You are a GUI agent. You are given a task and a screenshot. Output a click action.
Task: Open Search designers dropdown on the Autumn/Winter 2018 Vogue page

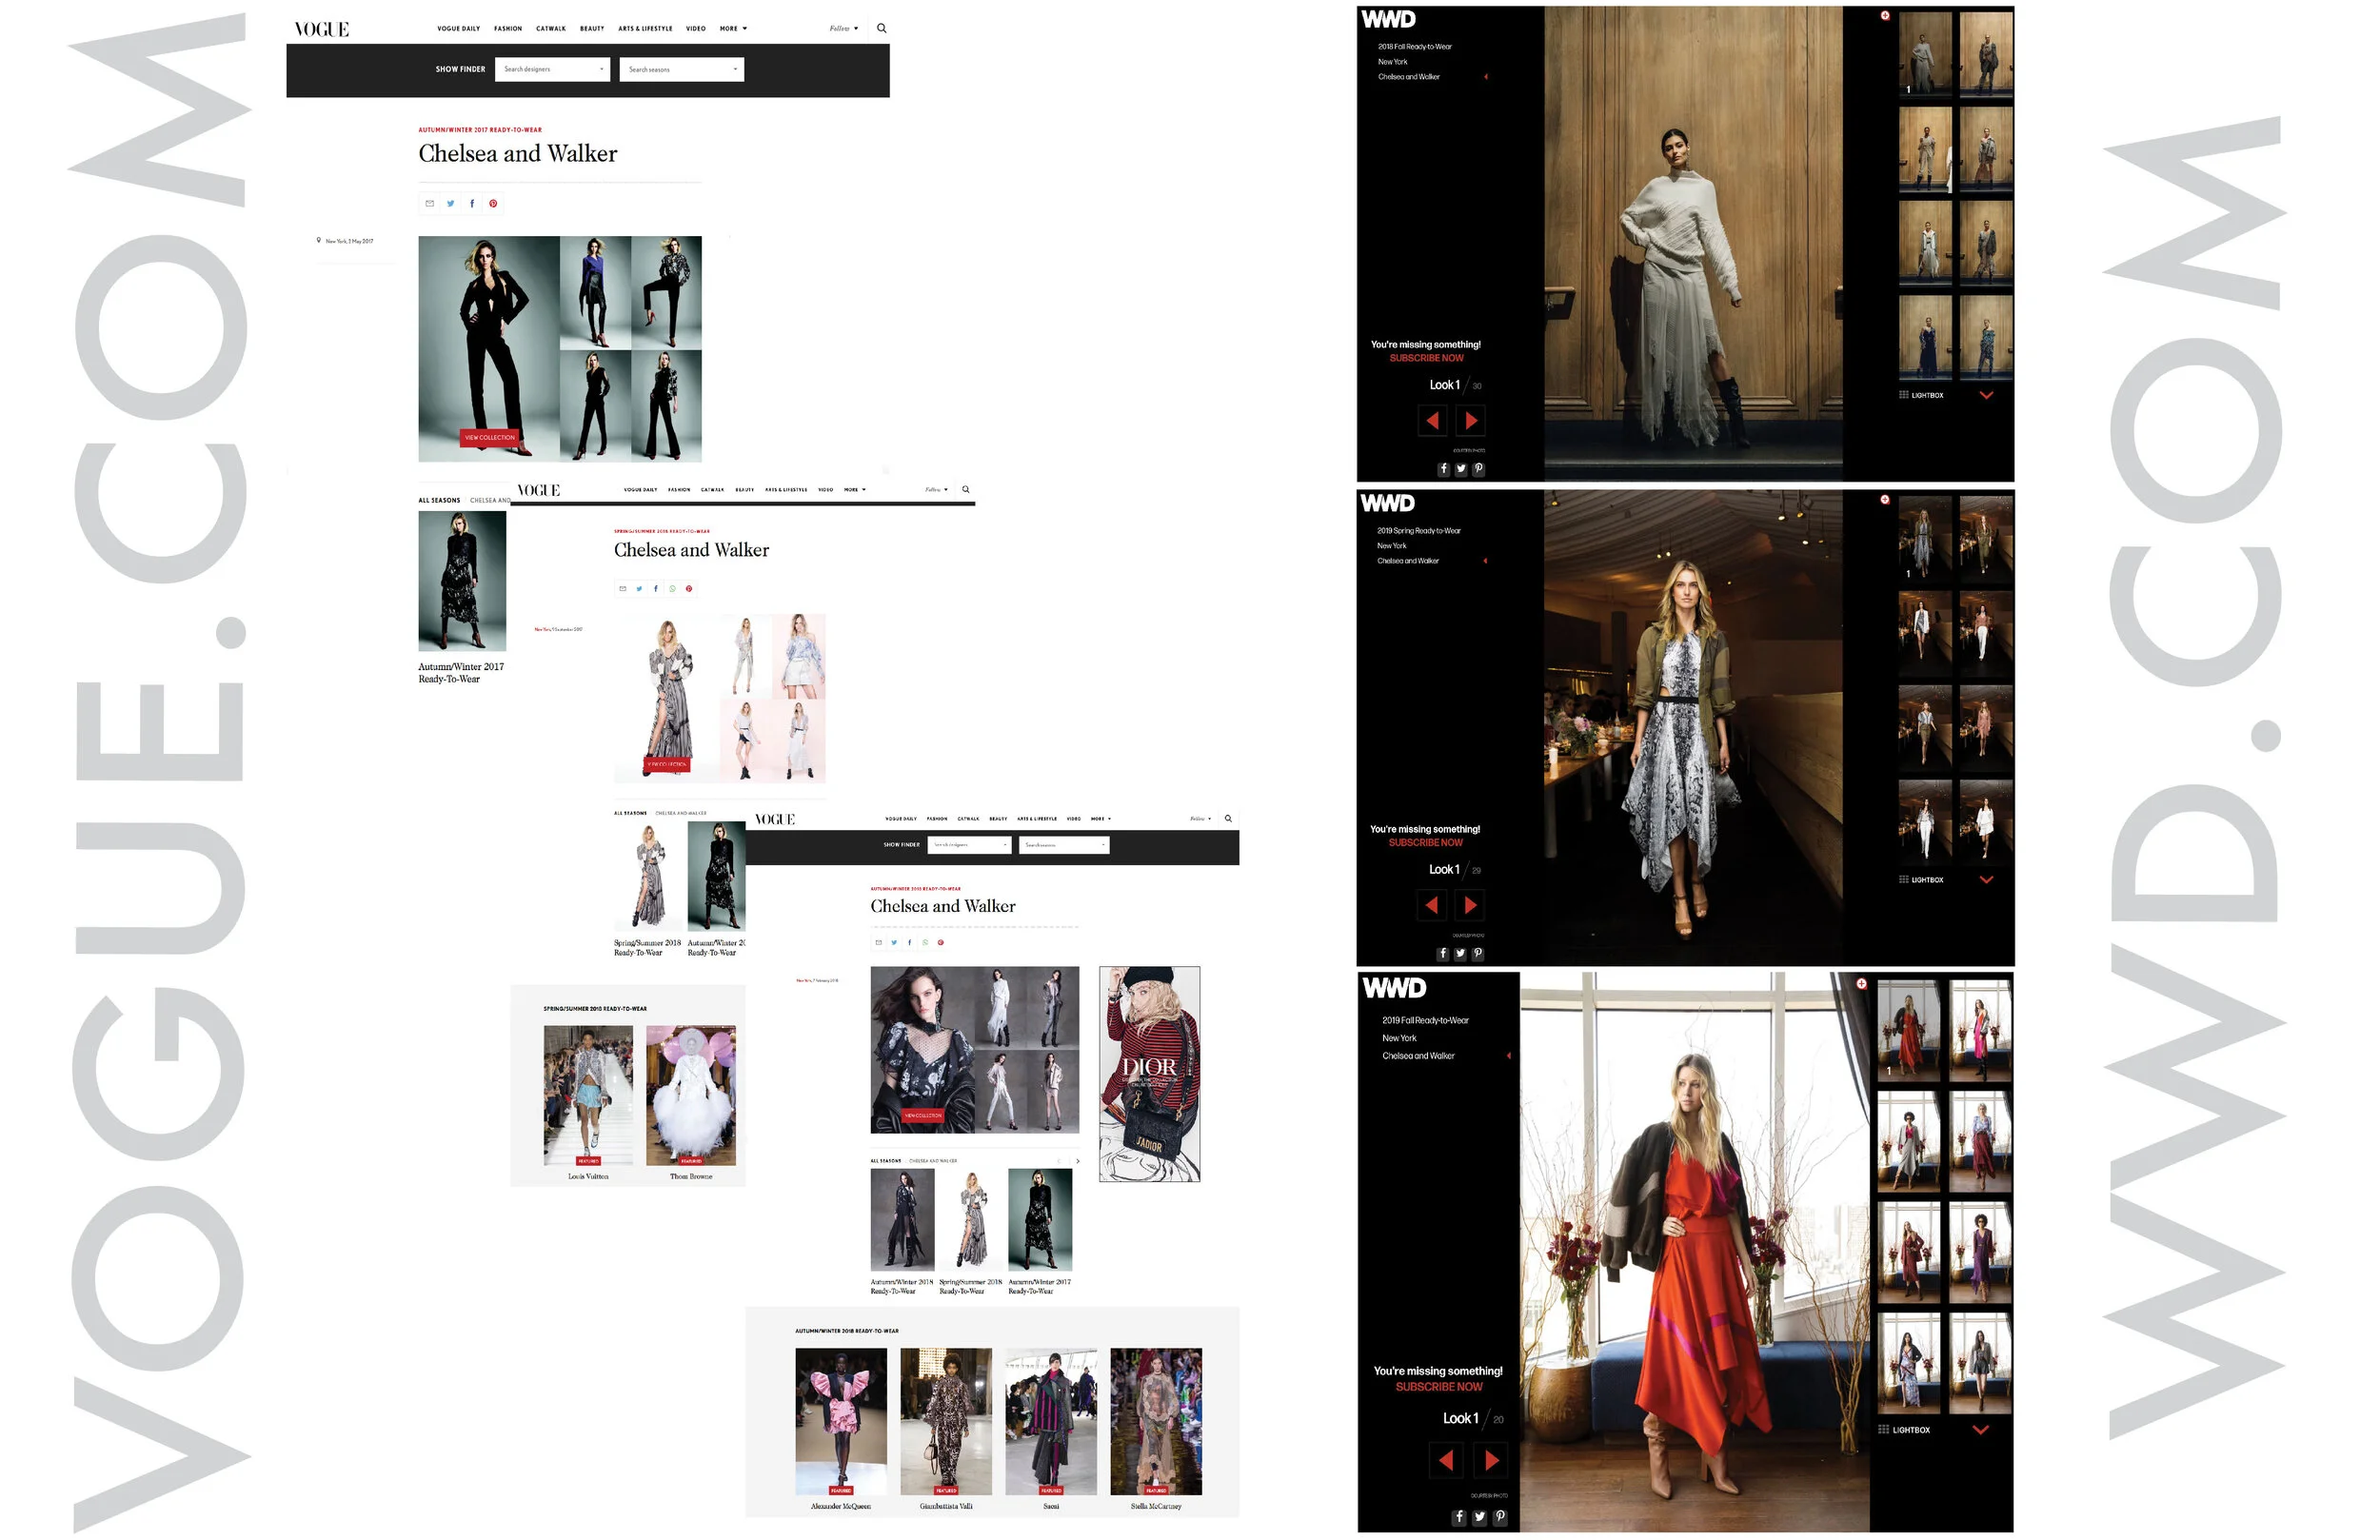tap(969, 845)
